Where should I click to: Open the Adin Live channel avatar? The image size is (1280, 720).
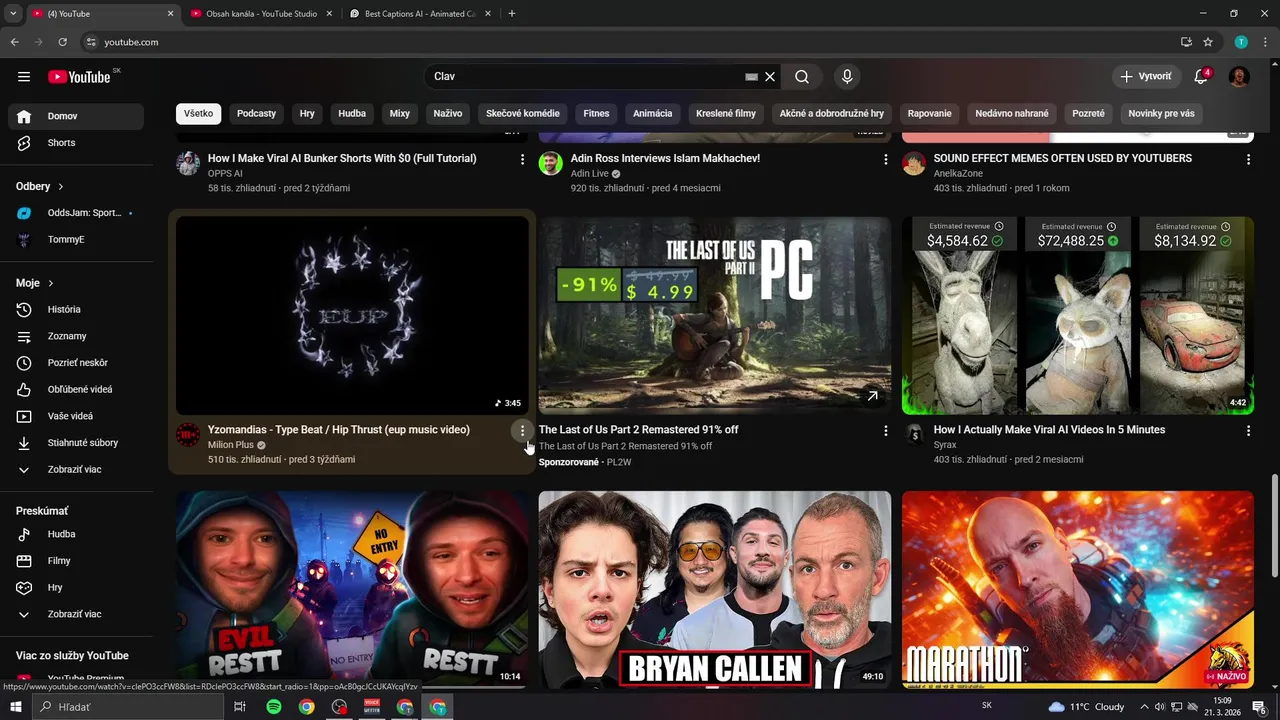click(551, 164)
